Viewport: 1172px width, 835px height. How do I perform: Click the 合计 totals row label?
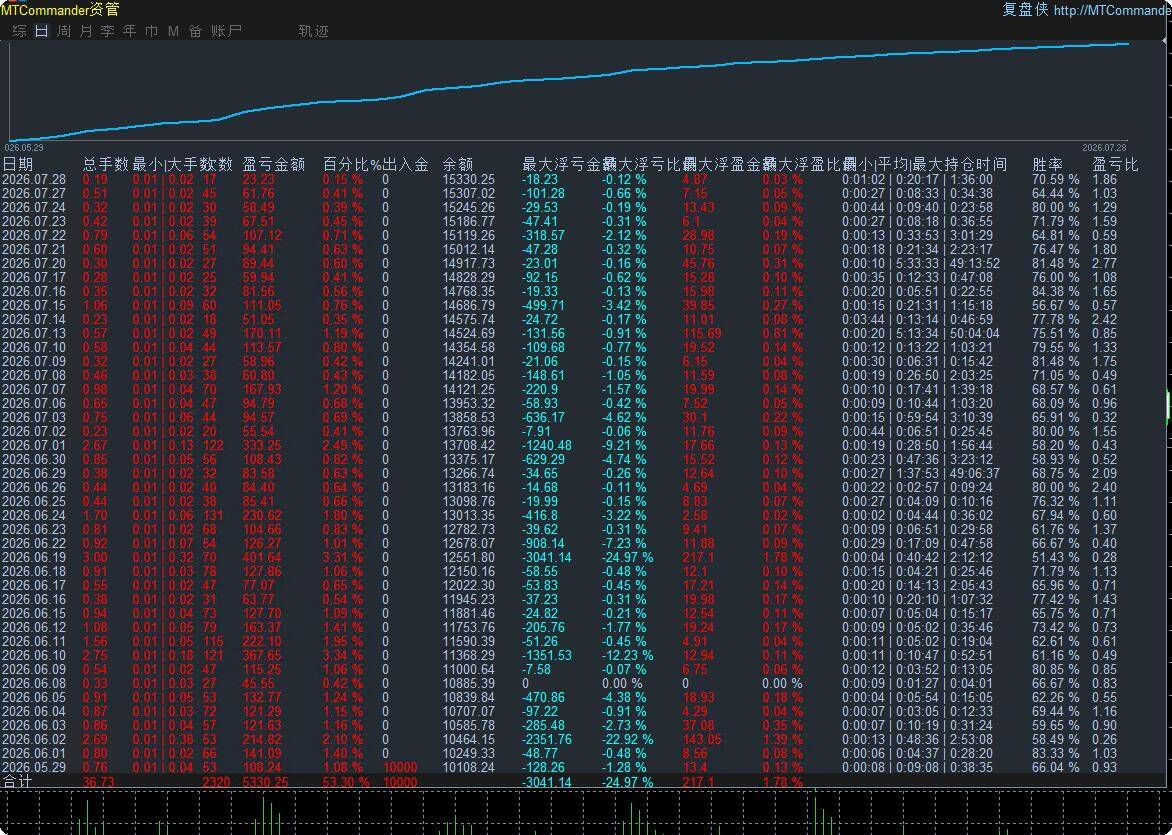coord(17,781)
